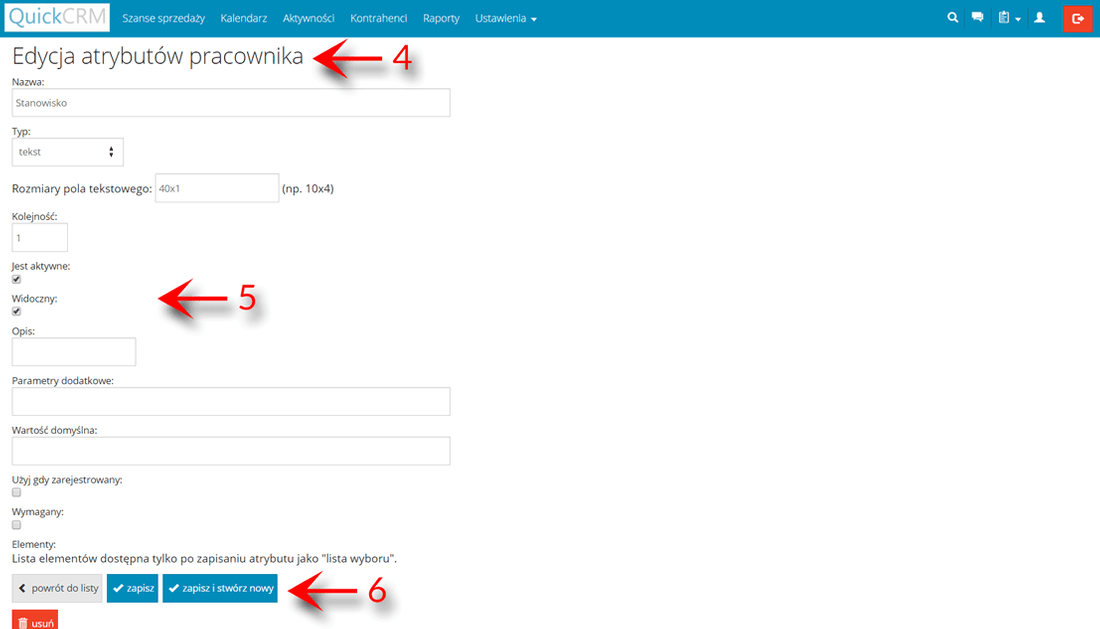Open the clipboard tasks icon menu
1100x629 pixels.
click(1008, 18)
